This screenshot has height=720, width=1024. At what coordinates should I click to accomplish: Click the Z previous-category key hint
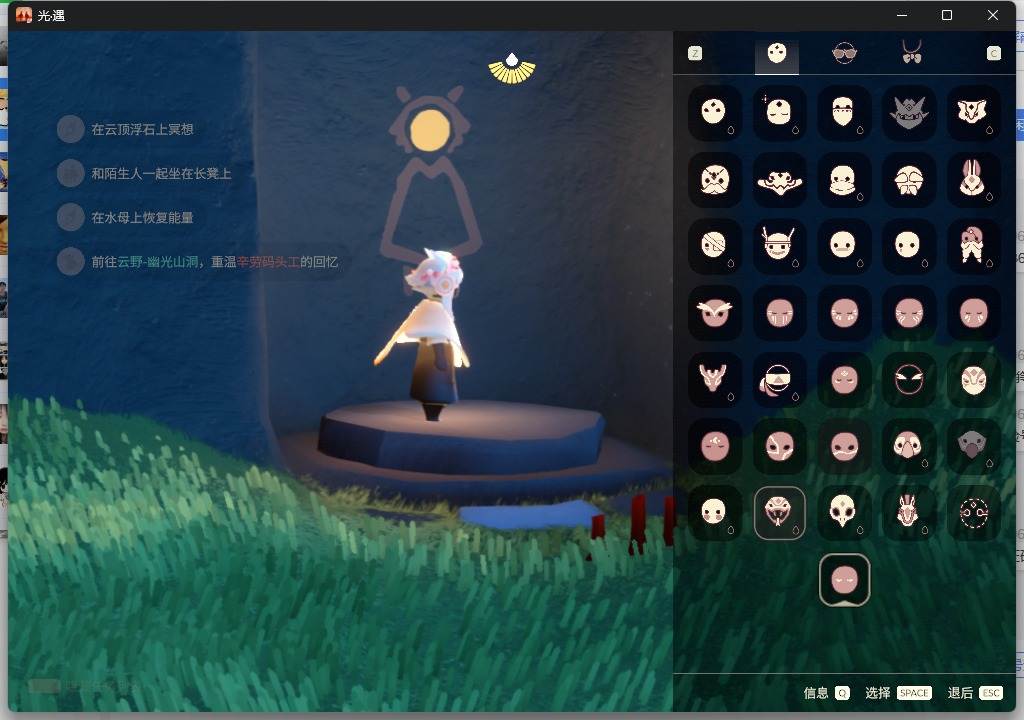pyautogui.click(x=695, y=54)
